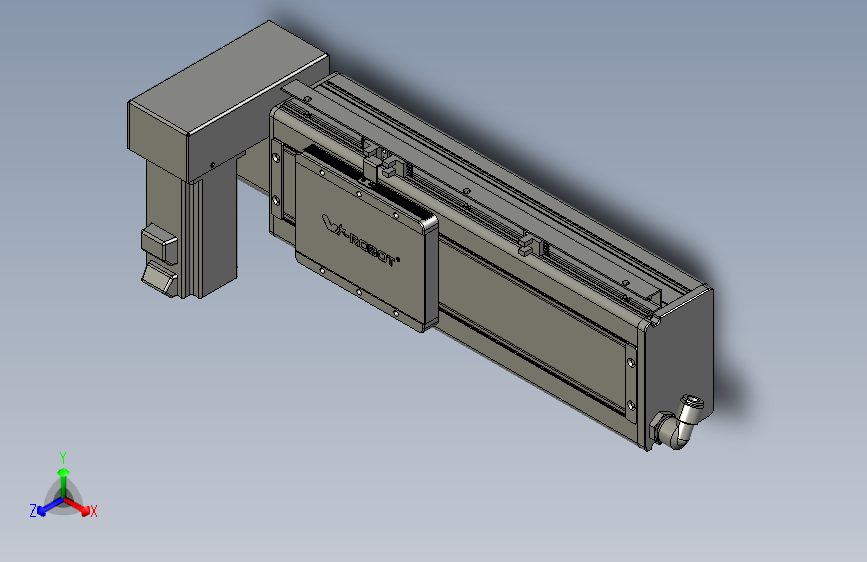
Task: Select the upper connector block on motor column
Action: pyautogui.click(x=159, y=243)
